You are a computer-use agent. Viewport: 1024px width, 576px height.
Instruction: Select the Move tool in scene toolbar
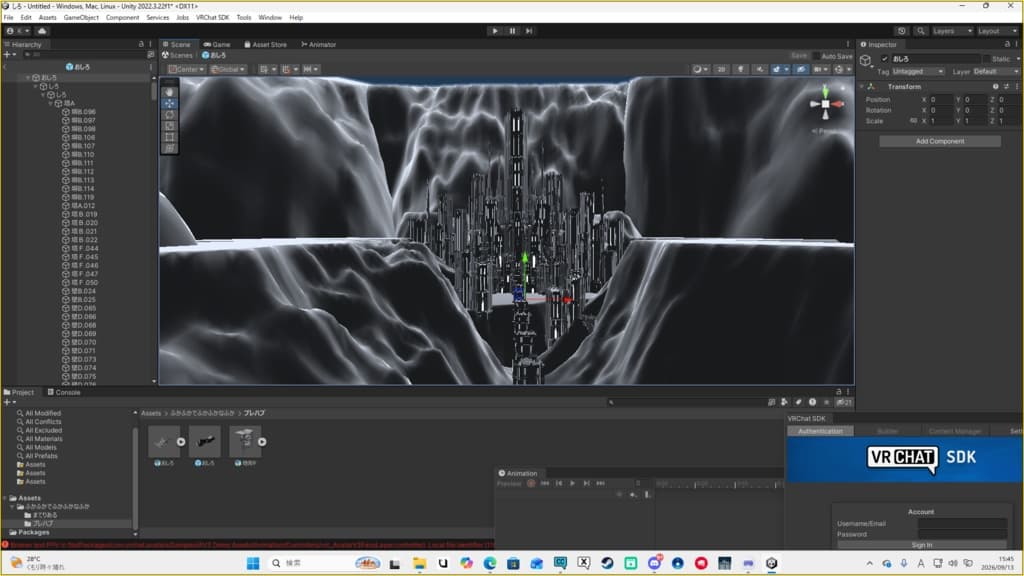click(x=170, y=103)
